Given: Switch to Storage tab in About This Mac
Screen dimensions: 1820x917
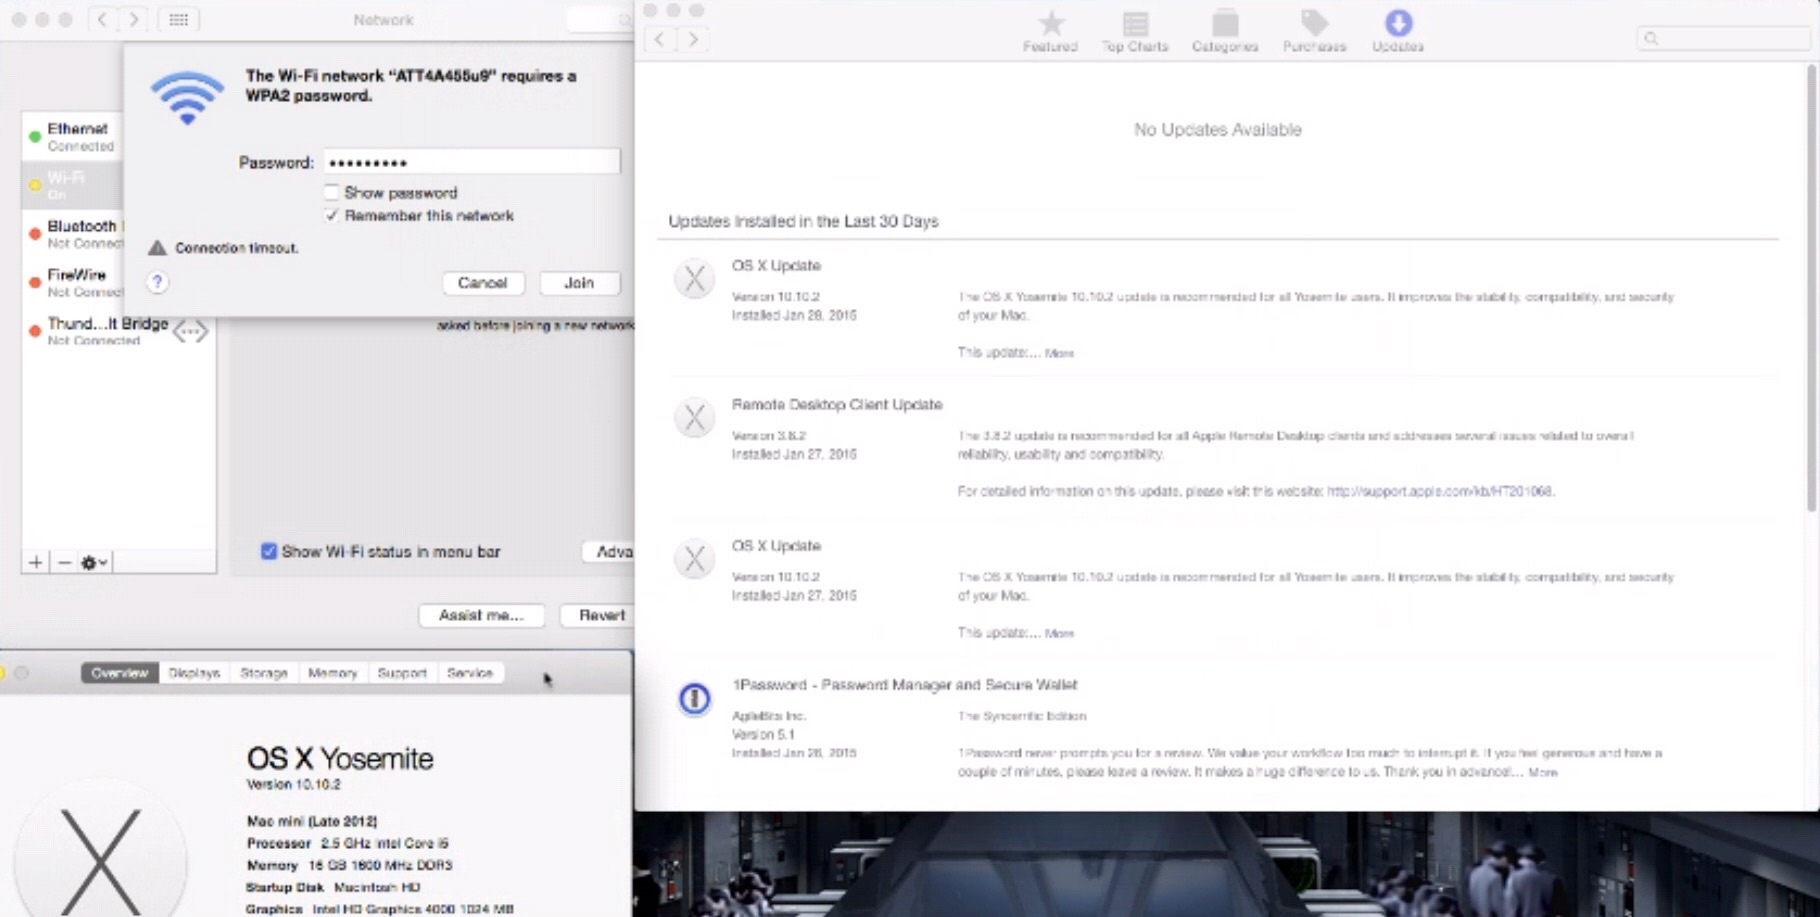Looking at the screenshot, I should (264, 673).
